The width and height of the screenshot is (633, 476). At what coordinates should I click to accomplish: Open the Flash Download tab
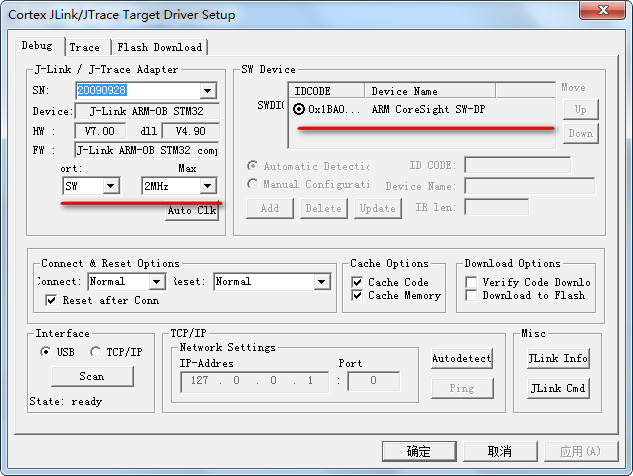(160, 47)
